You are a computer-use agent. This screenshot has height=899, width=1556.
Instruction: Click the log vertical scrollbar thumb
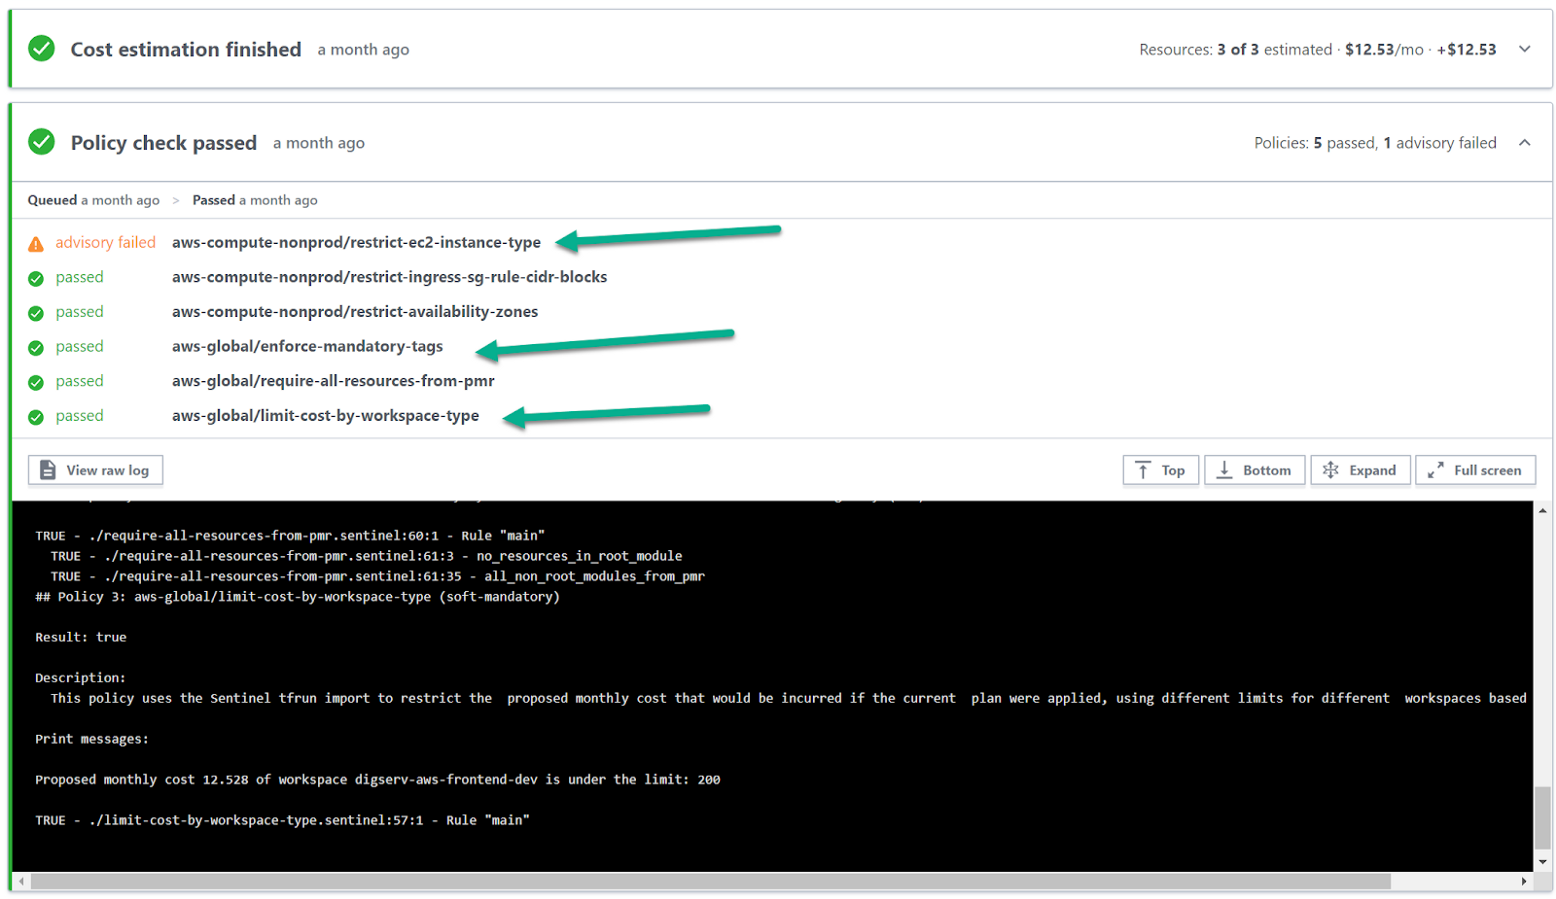pyautogui.click(x=1543, y=817)
